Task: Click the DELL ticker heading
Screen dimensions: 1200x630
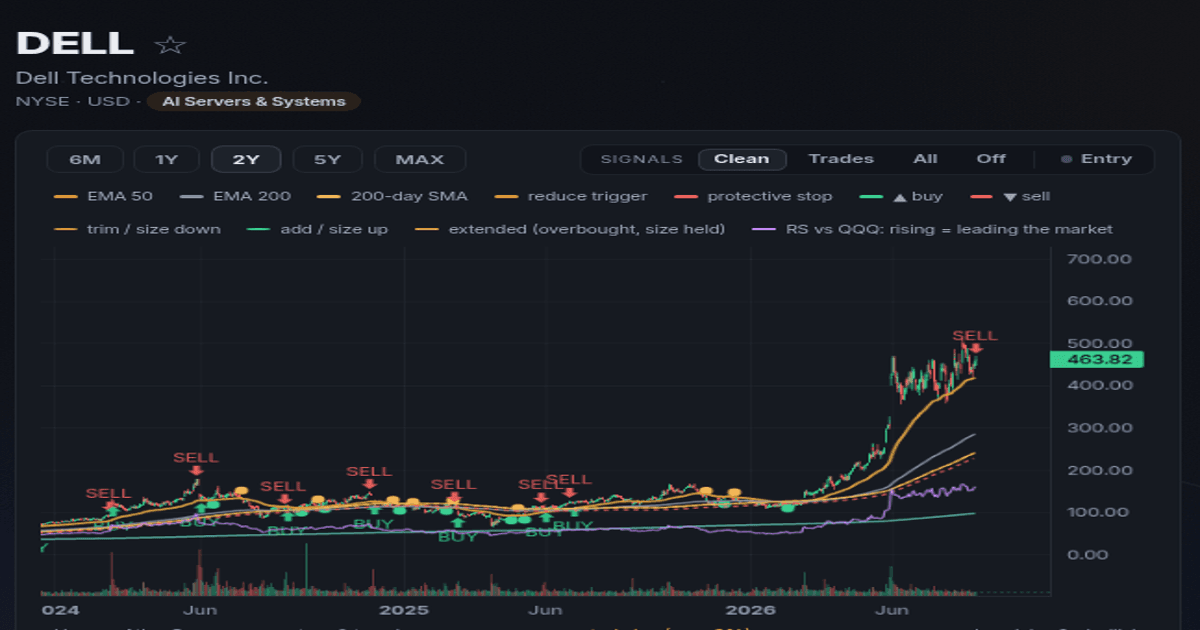Action: [x=75, y=43]
